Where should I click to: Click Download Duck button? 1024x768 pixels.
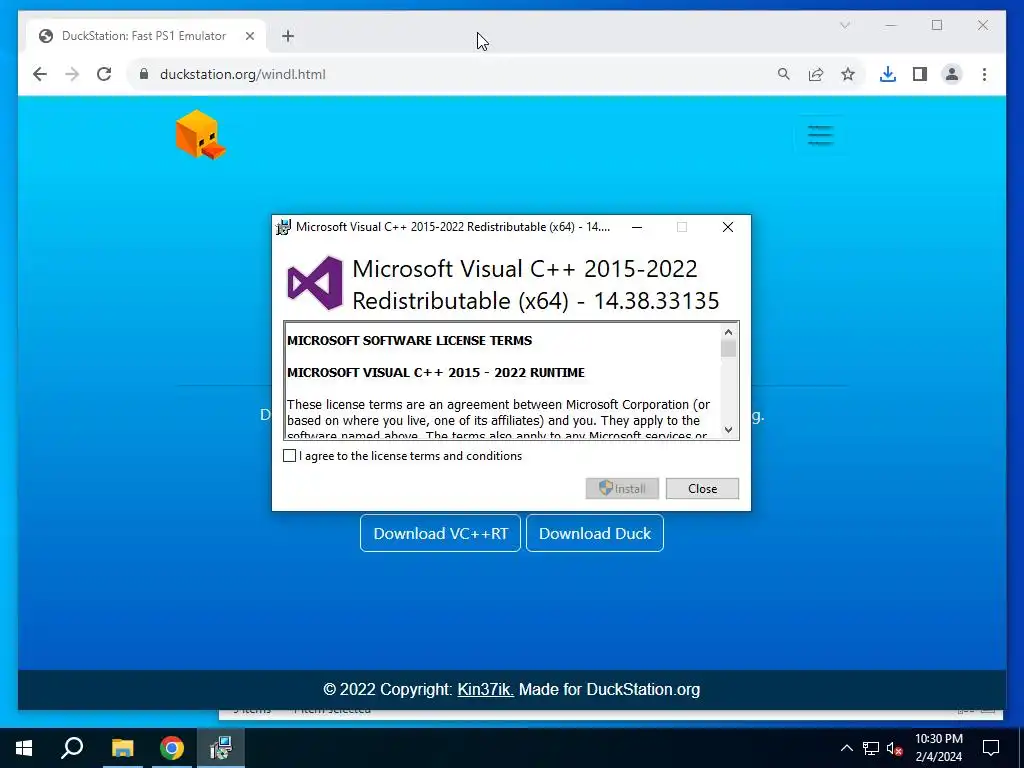click(594, 533)
